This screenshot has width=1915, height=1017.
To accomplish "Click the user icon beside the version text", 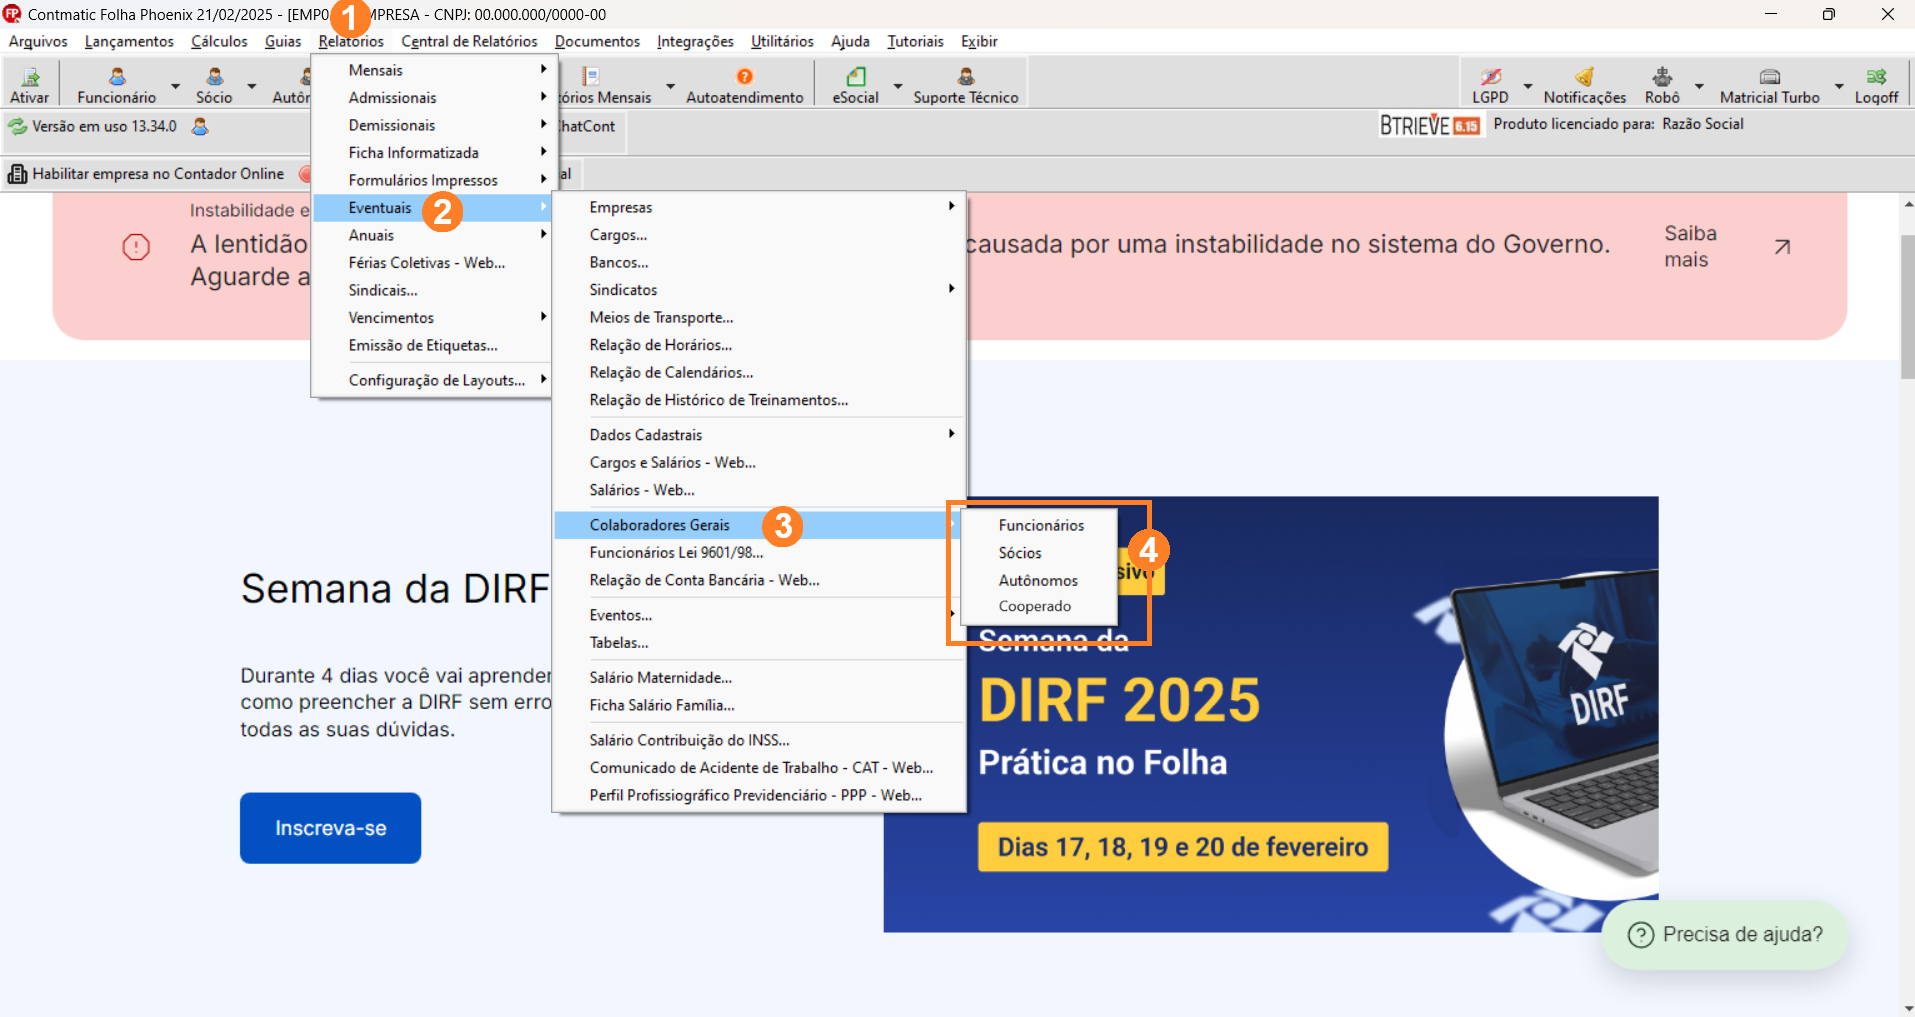I will [x=200, y=126].
